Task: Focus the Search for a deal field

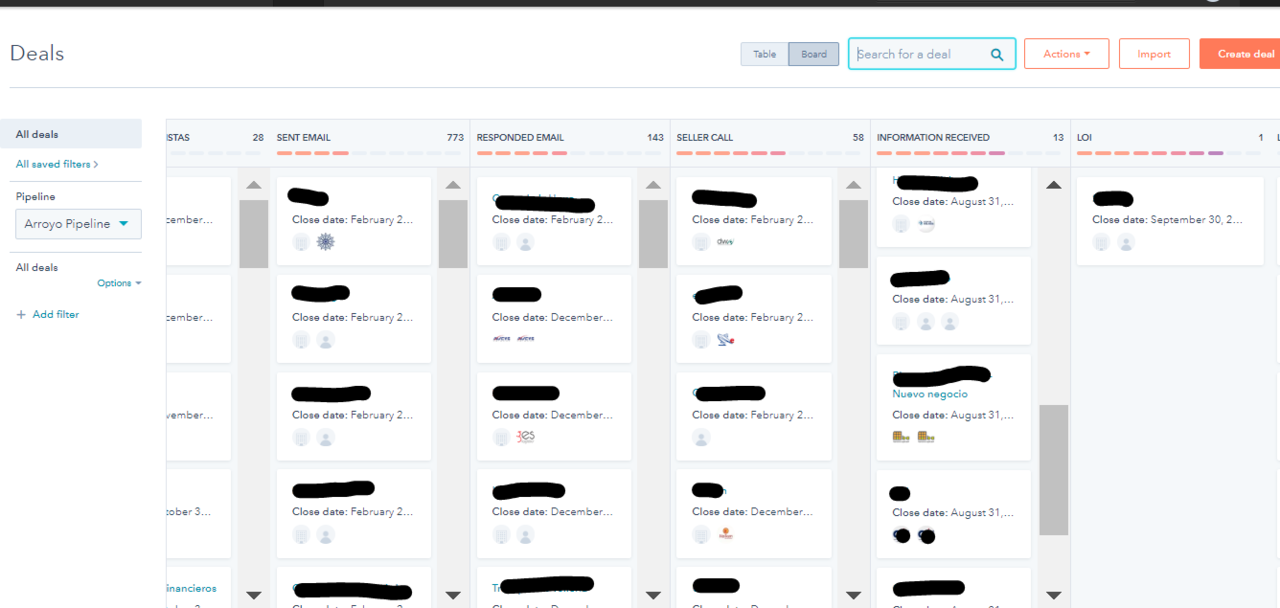Action: tap(918, 54)
